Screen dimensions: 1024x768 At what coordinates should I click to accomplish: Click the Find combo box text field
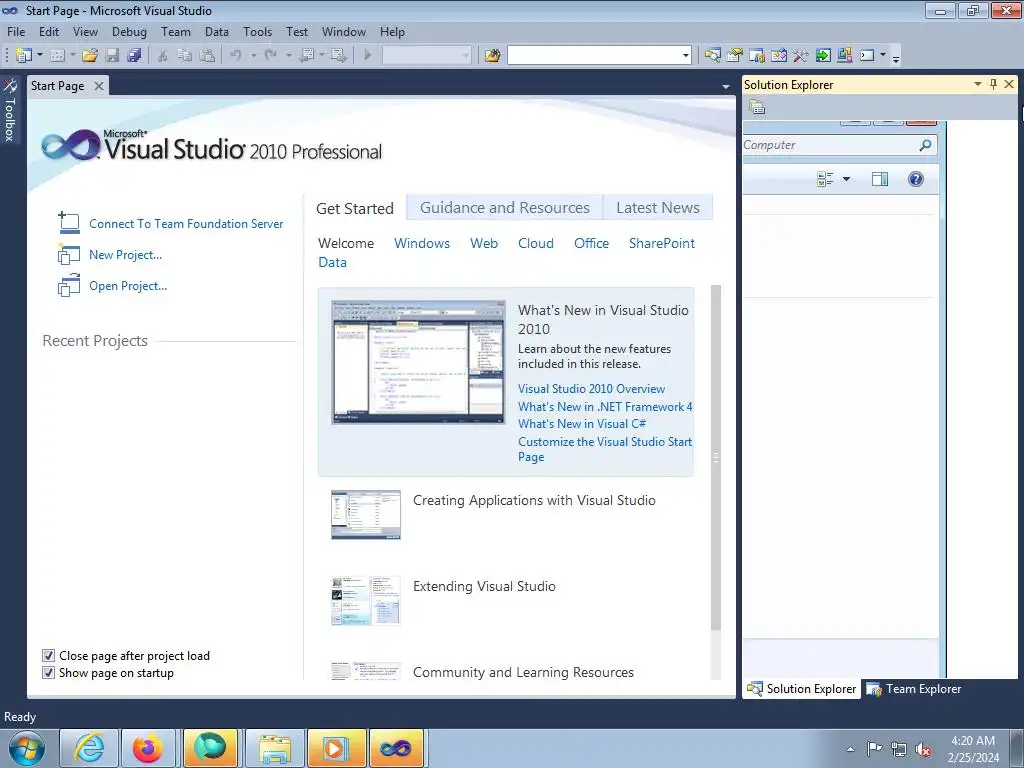pyautogui.click(x=594, y=56)
